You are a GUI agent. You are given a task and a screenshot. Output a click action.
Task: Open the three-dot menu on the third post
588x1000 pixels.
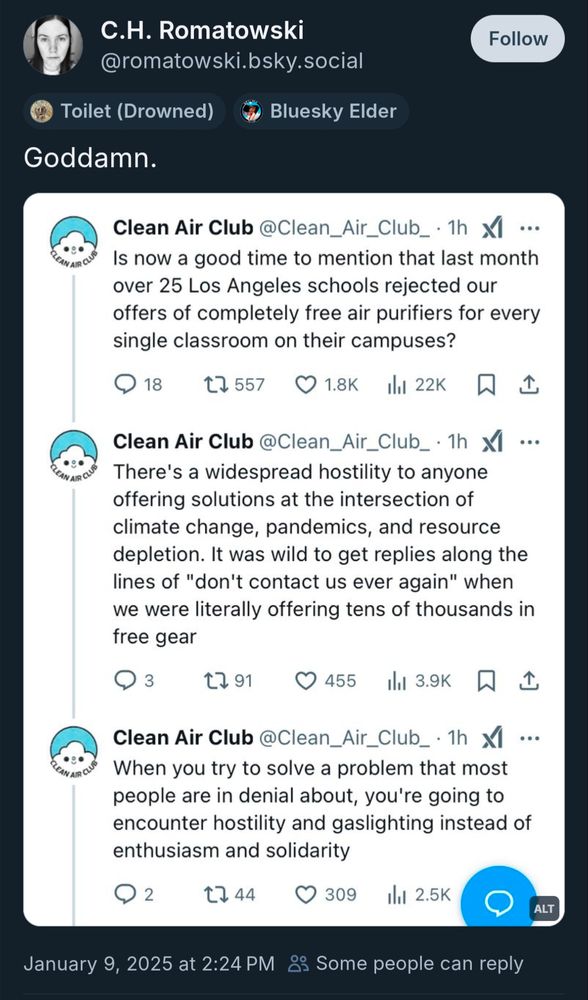[528, 738]
